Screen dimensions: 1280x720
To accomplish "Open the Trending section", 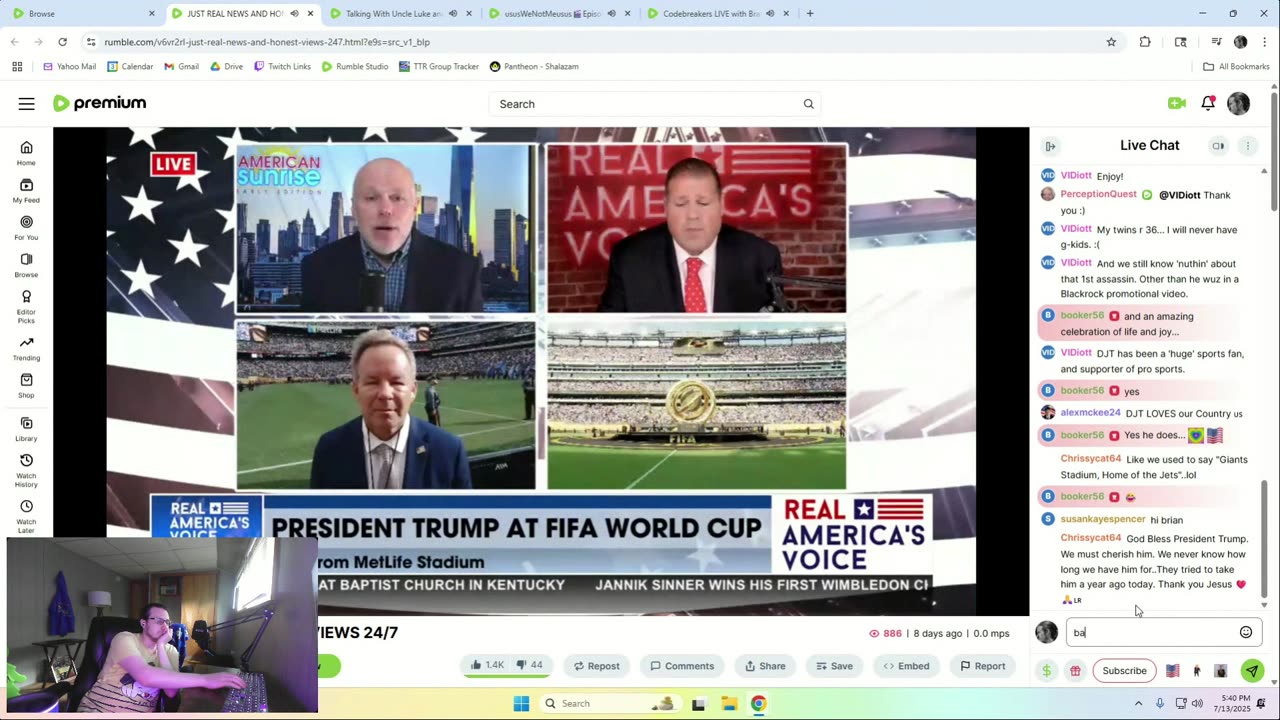I will coord(26,348).
